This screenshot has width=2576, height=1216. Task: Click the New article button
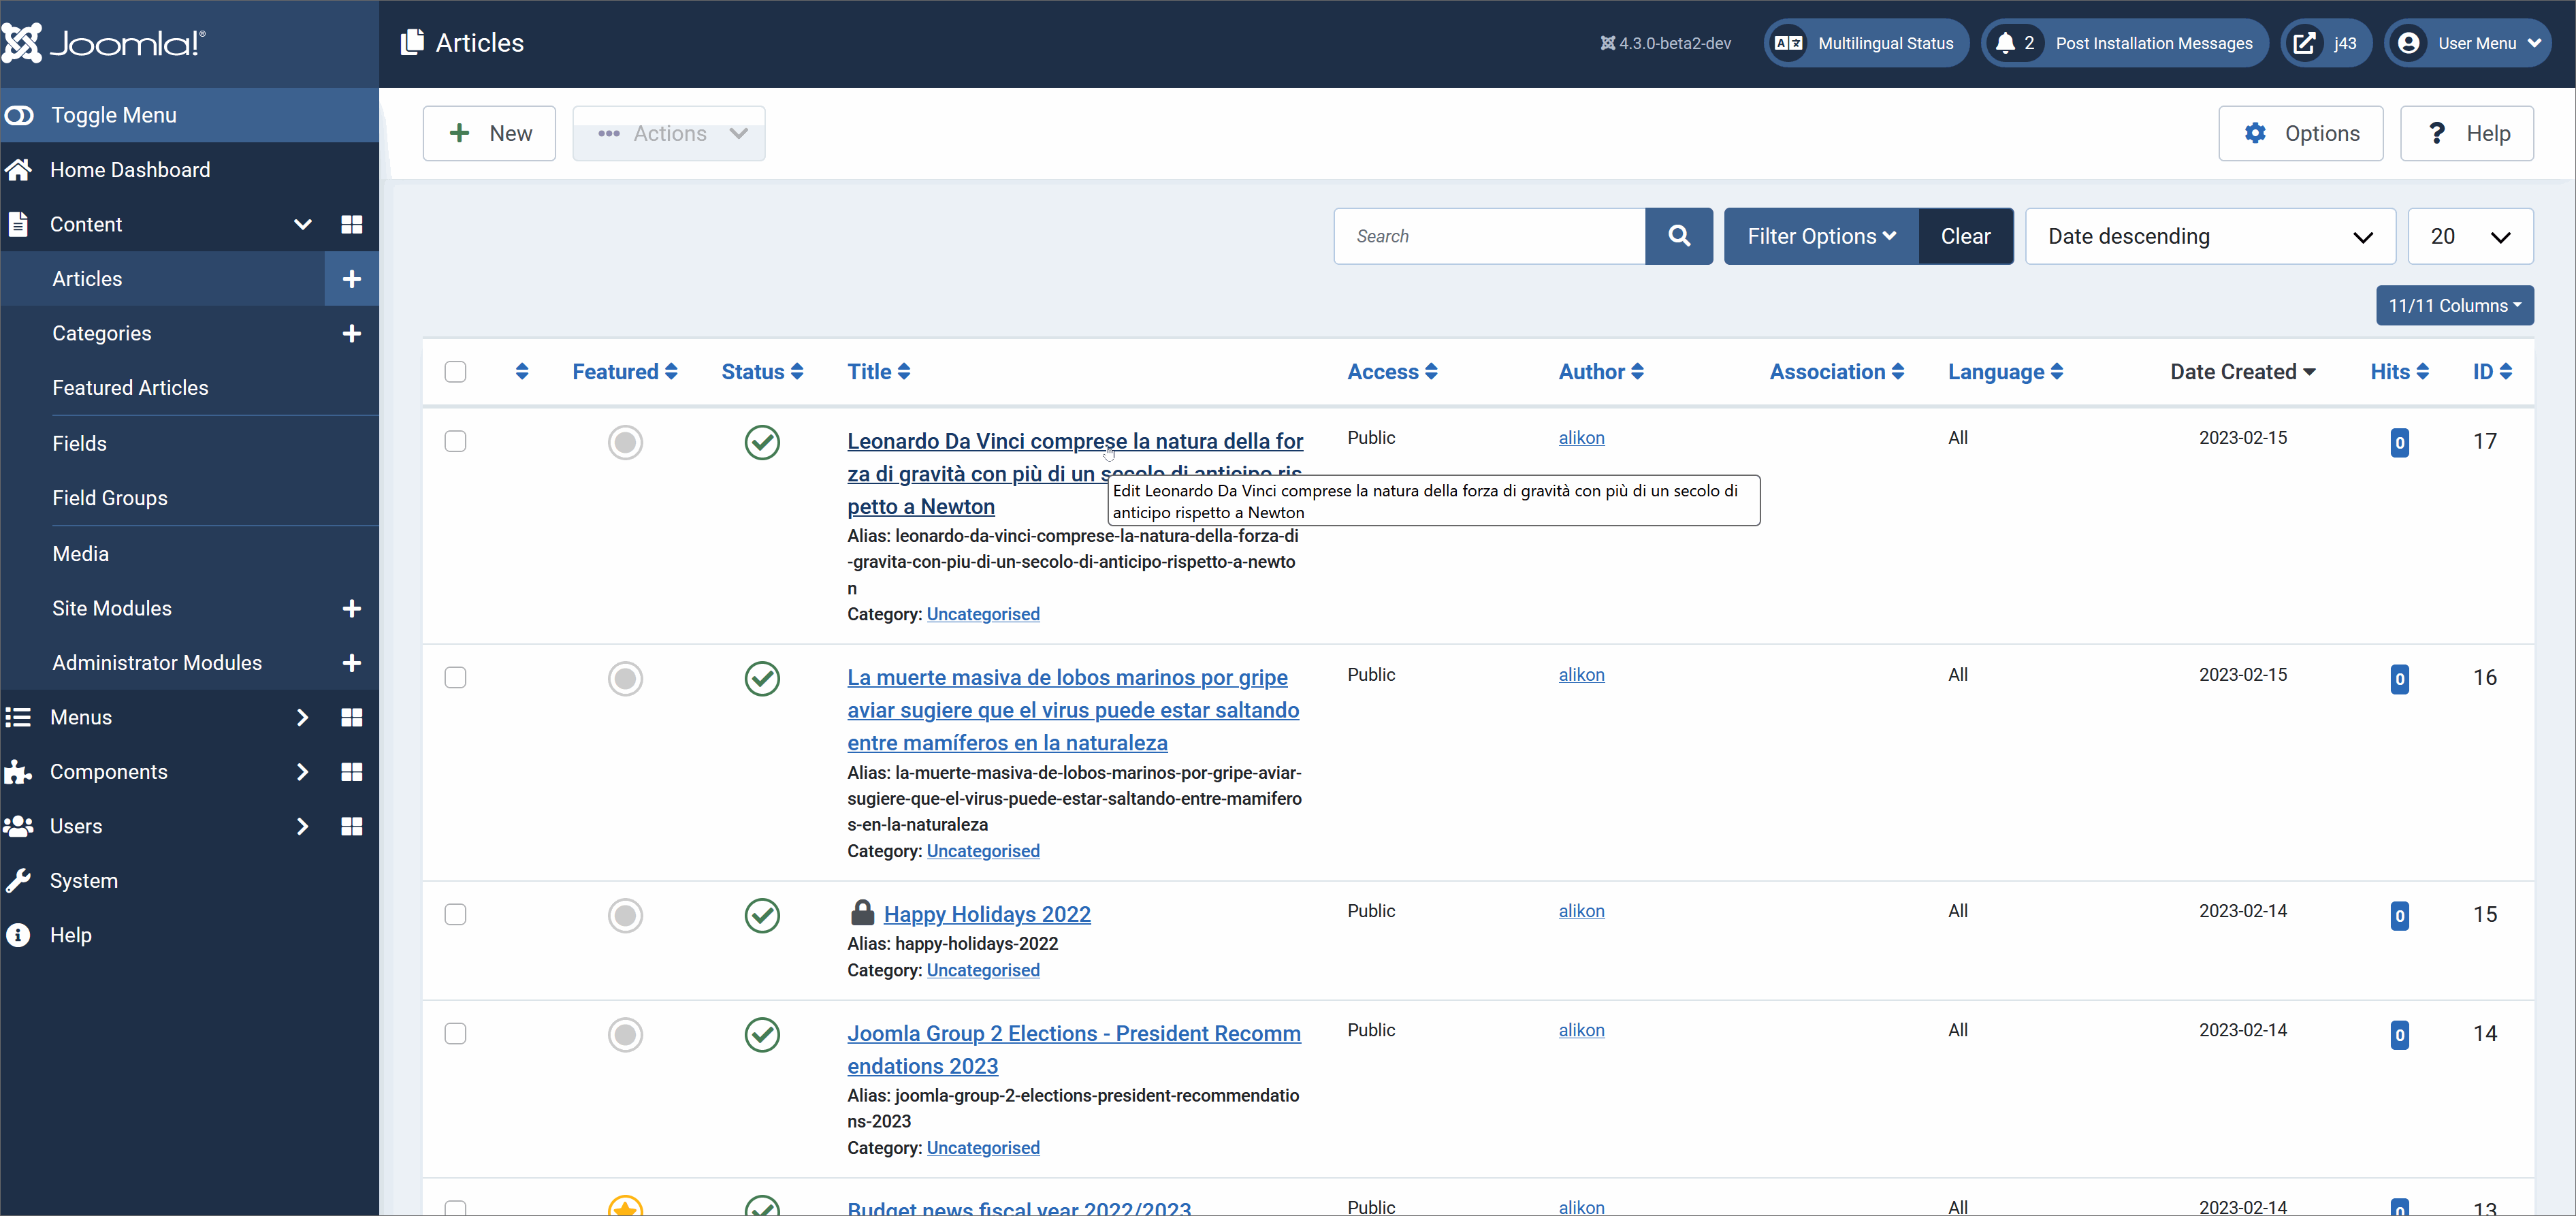pos(489,133)
